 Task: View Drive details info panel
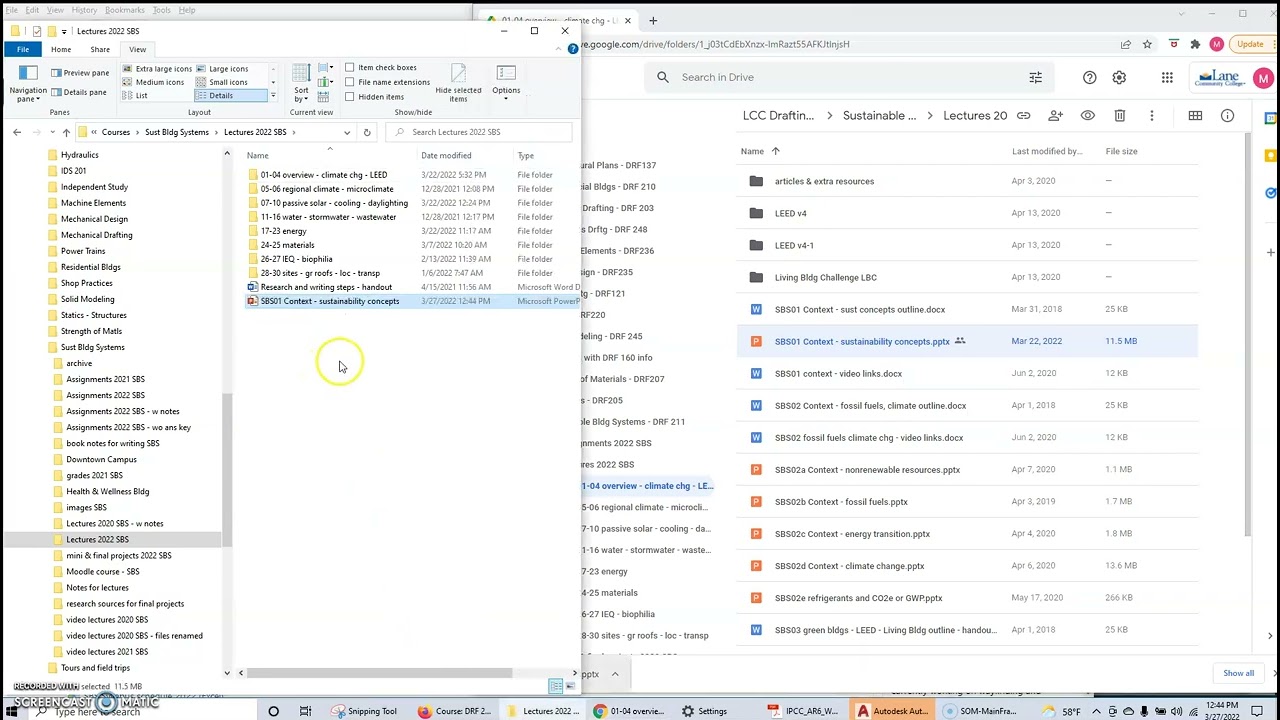1227,116
